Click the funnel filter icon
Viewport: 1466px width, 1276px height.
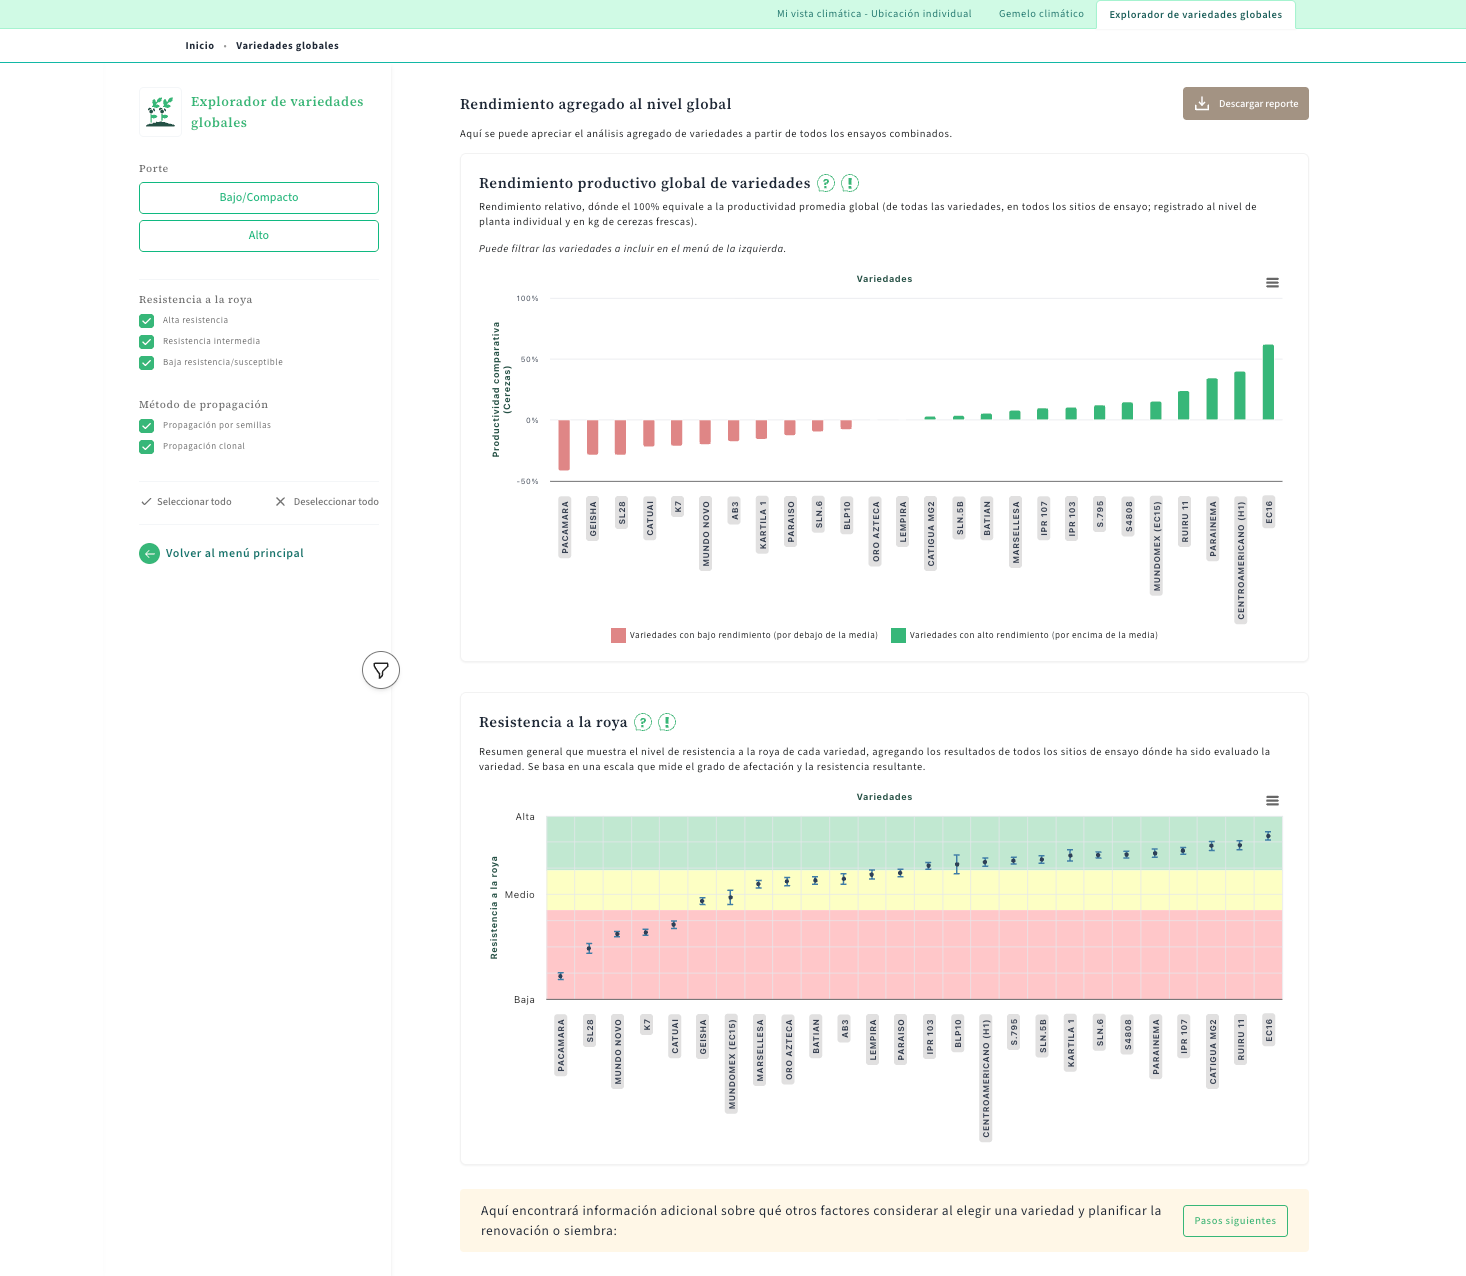[x=381, y=670]
